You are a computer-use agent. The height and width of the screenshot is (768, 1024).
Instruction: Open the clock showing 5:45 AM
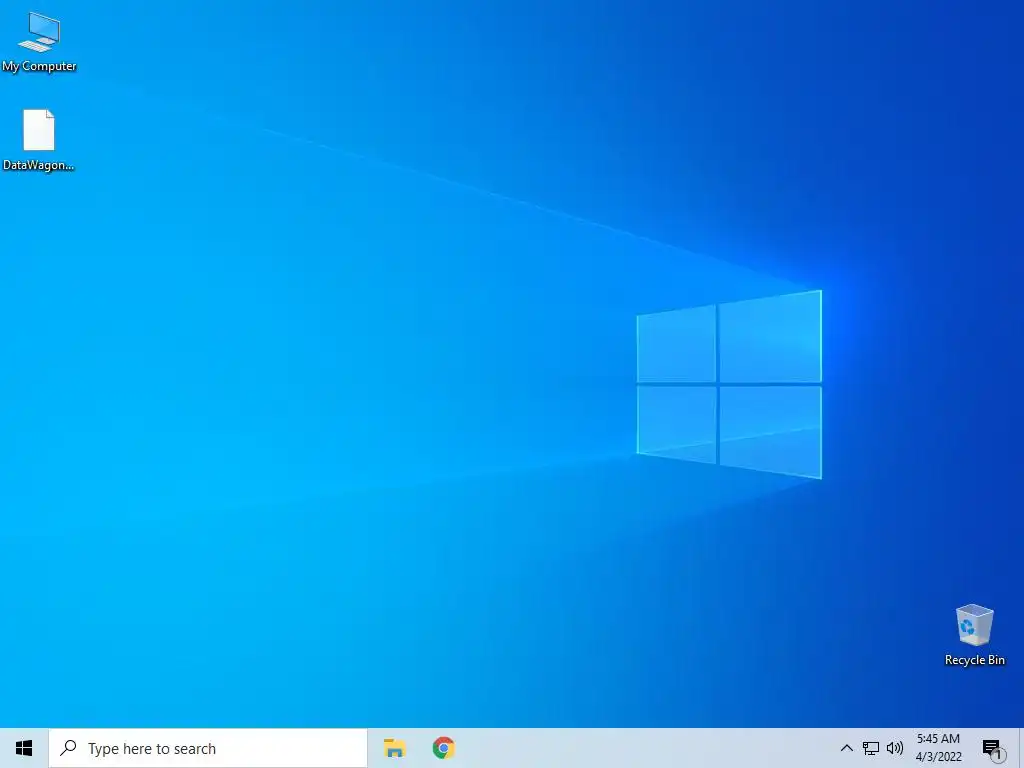pyautogui.click(x=938, y=748)
